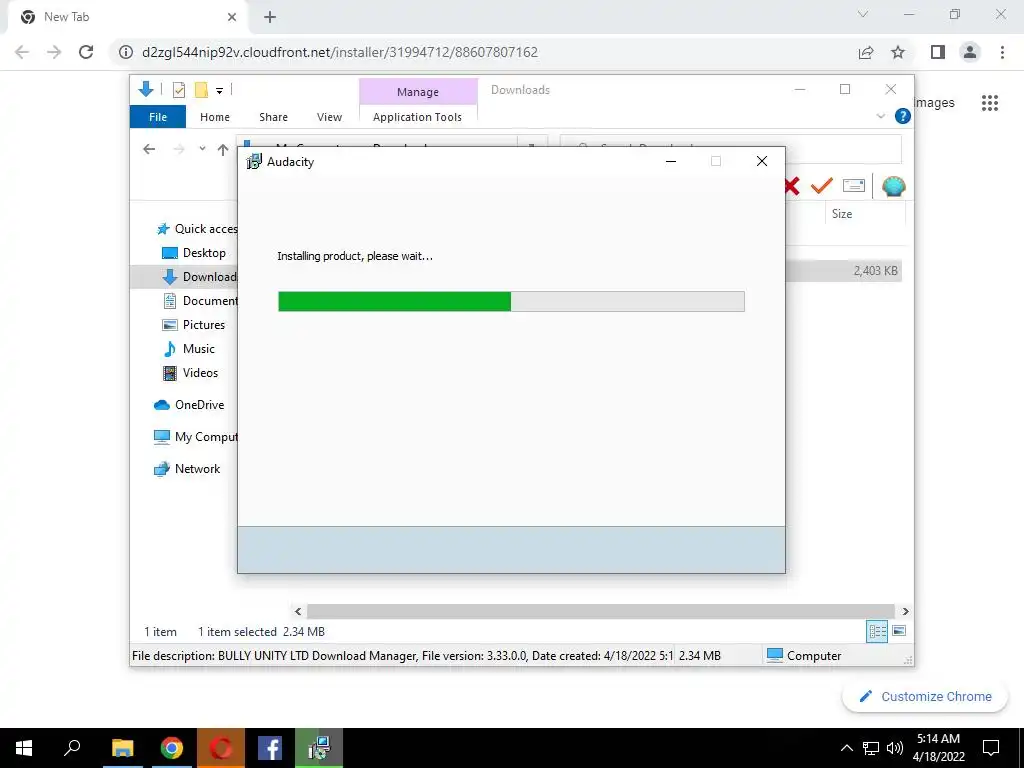Share this page icon in Chrome
The width and height of the screenshot is (1024, 768).
[866, 52]
